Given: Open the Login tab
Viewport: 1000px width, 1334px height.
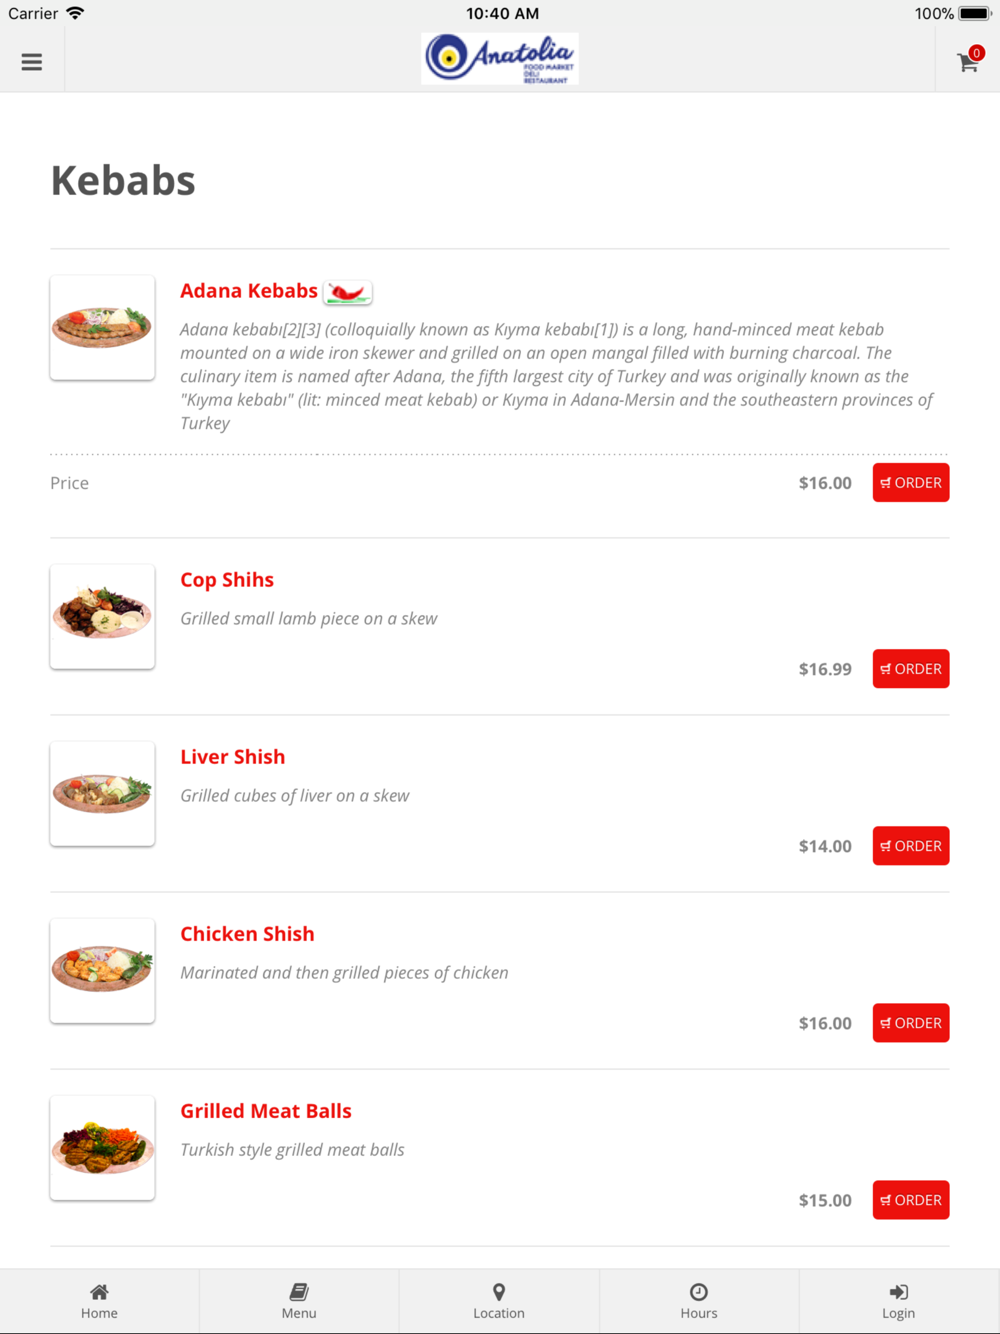Looking at the screenshot, I should coord(898,1301).
